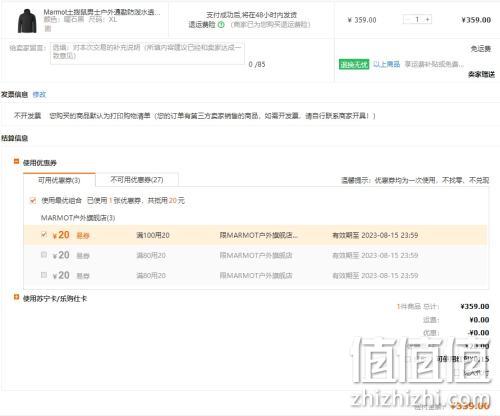Expand the 使用苏宁卡/乐购仕卡 section

(16, 297)
